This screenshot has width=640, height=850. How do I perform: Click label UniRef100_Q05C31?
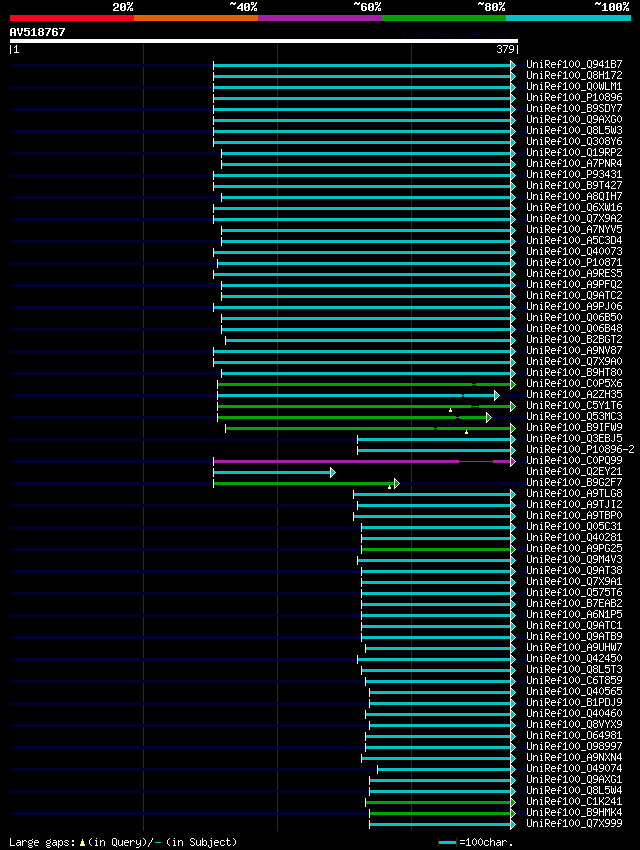click(574, 527)
